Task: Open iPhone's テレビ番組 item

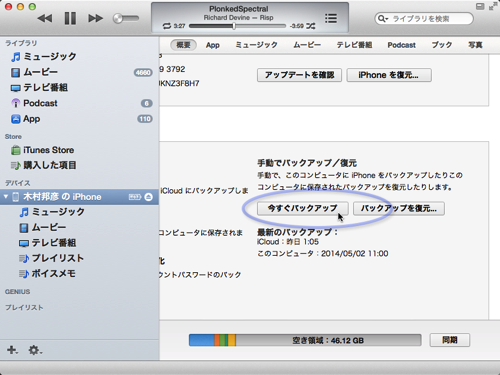Action: pos(79,243)
